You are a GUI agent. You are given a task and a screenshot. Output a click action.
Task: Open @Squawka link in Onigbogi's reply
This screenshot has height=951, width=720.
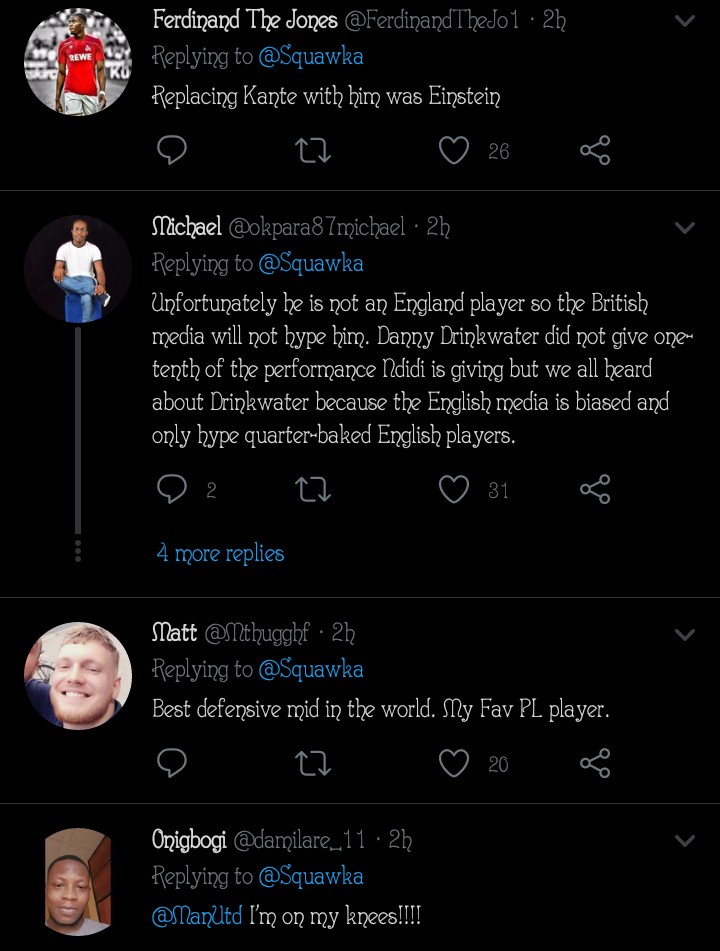[310, 877]
